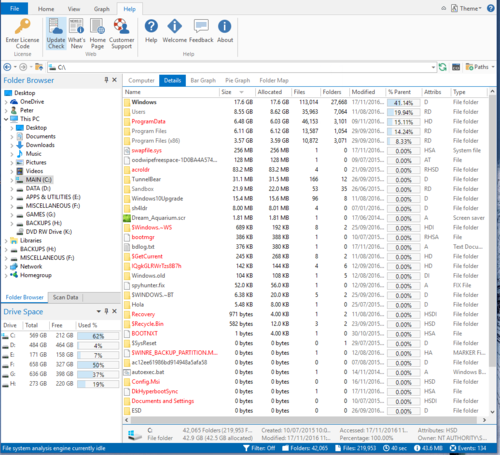Open the Computer tab
Viewport: 500px width, 455px height.
pos(141,80)
